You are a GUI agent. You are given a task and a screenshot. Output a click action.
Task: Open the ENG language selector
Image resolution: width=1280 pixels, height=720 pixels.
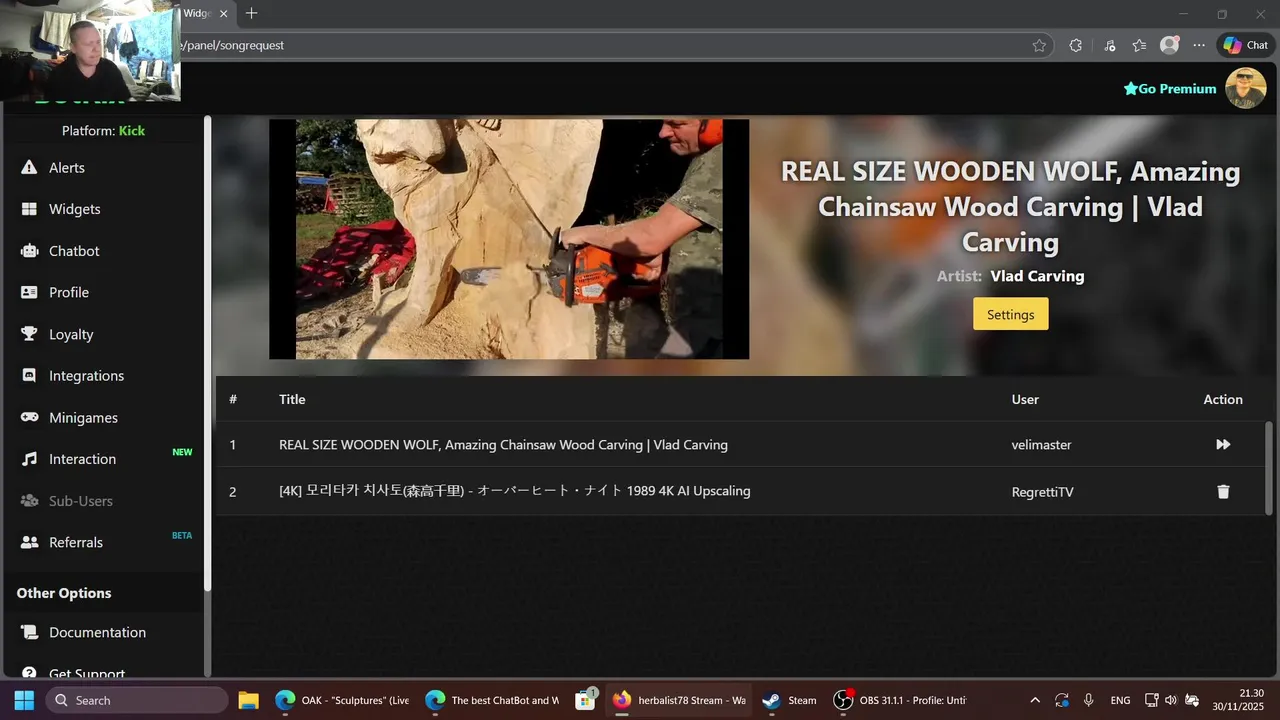(x=1120, y=700)
